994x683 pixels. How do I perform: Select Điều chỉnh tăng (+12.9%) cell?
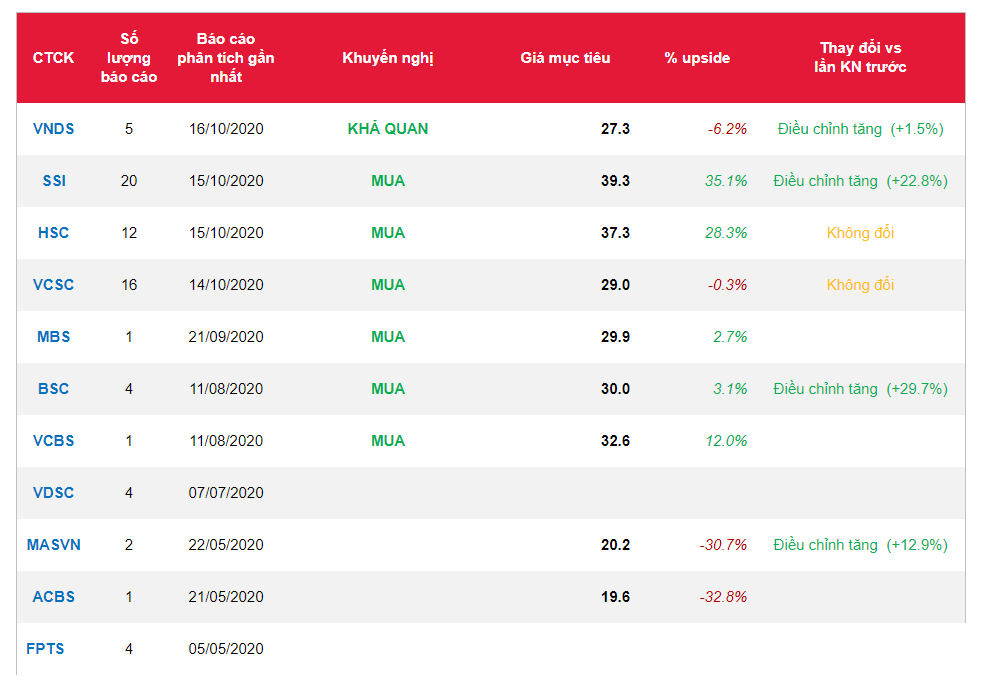click(860, 545)
